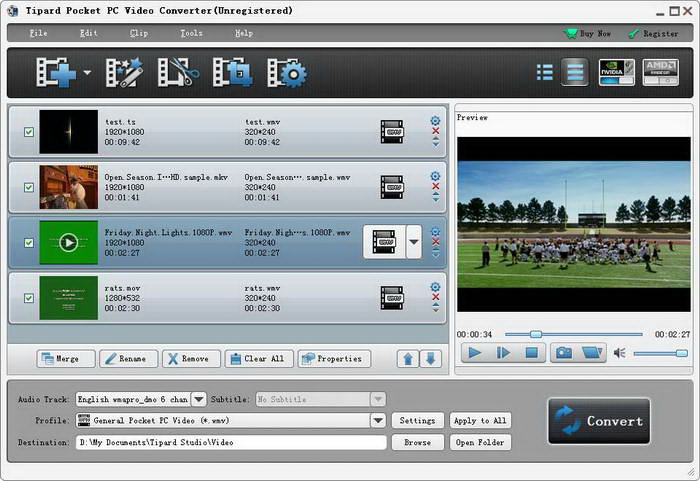
Task: Click the Rename button
Action: [x=129, y=359]
